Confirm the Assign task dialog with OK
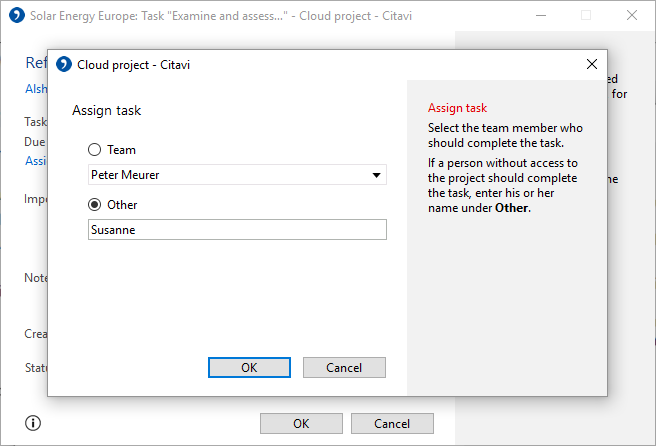Screen dimensions: 656x446 (x=249, y=368)
